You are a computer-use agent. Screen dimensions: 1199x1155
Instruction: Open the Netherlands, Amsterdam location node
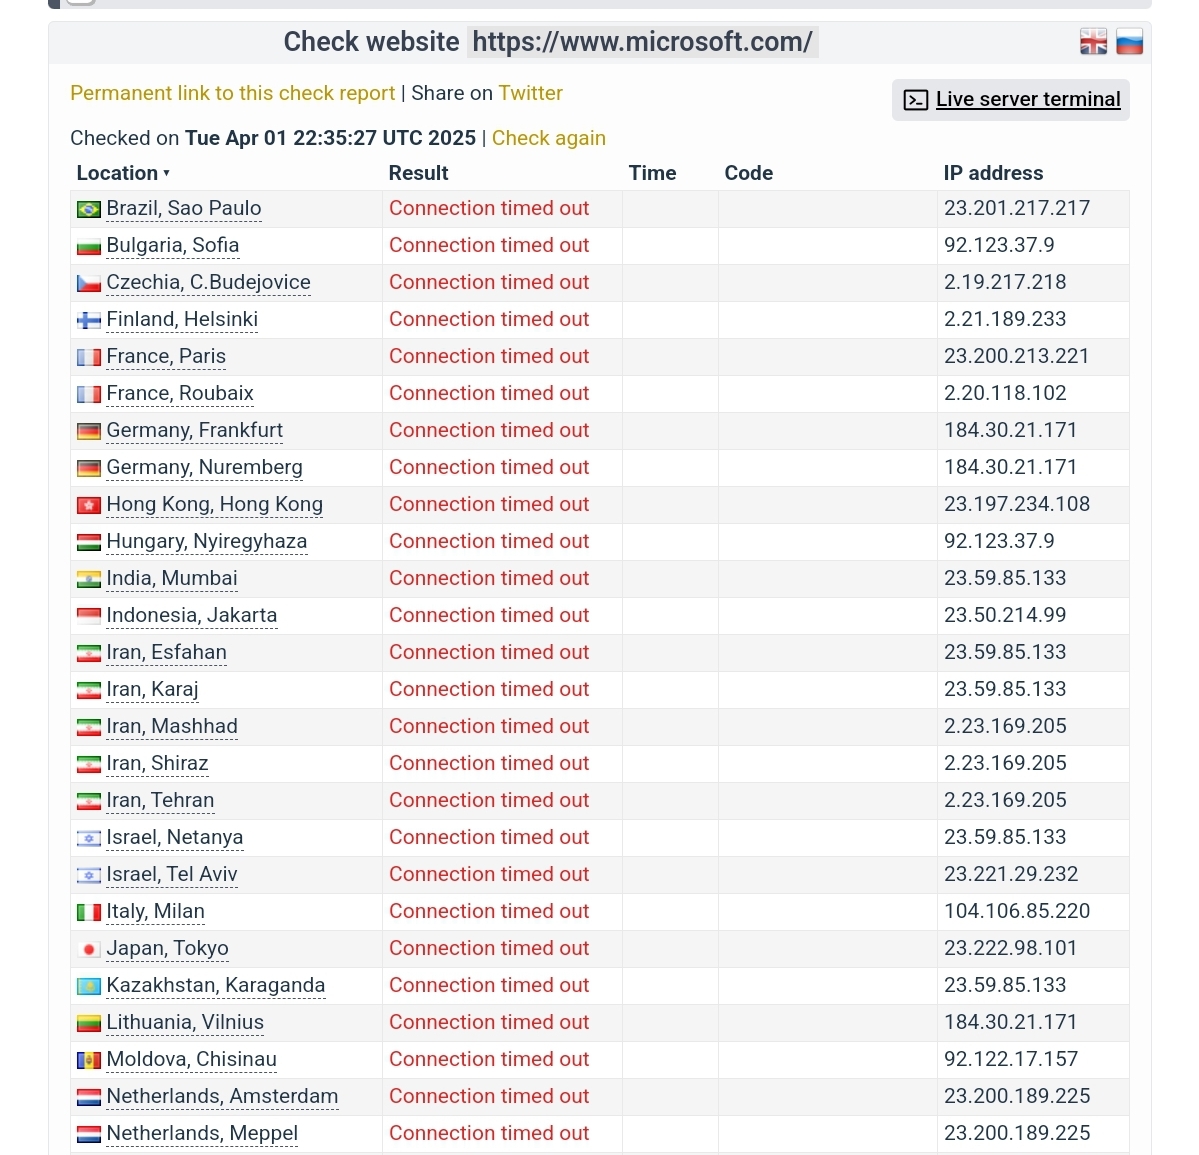222,1096
